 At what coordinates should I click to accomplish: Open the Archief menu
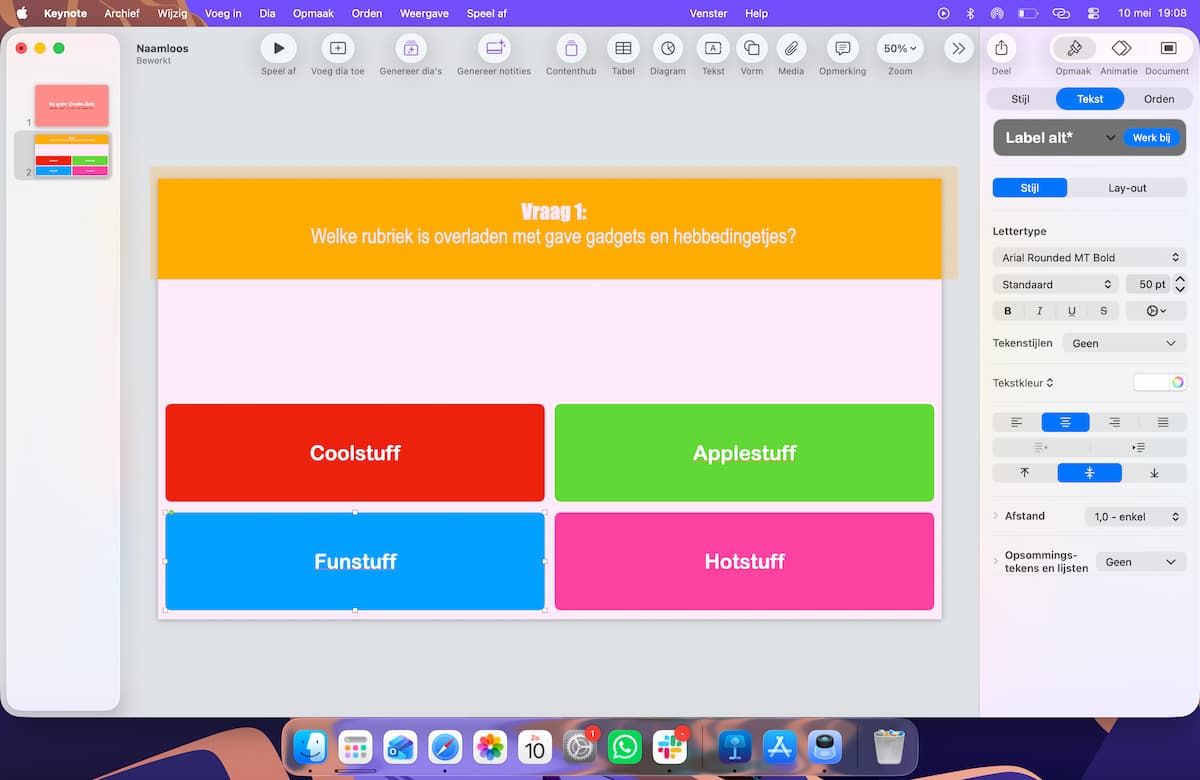pos(122,13)
